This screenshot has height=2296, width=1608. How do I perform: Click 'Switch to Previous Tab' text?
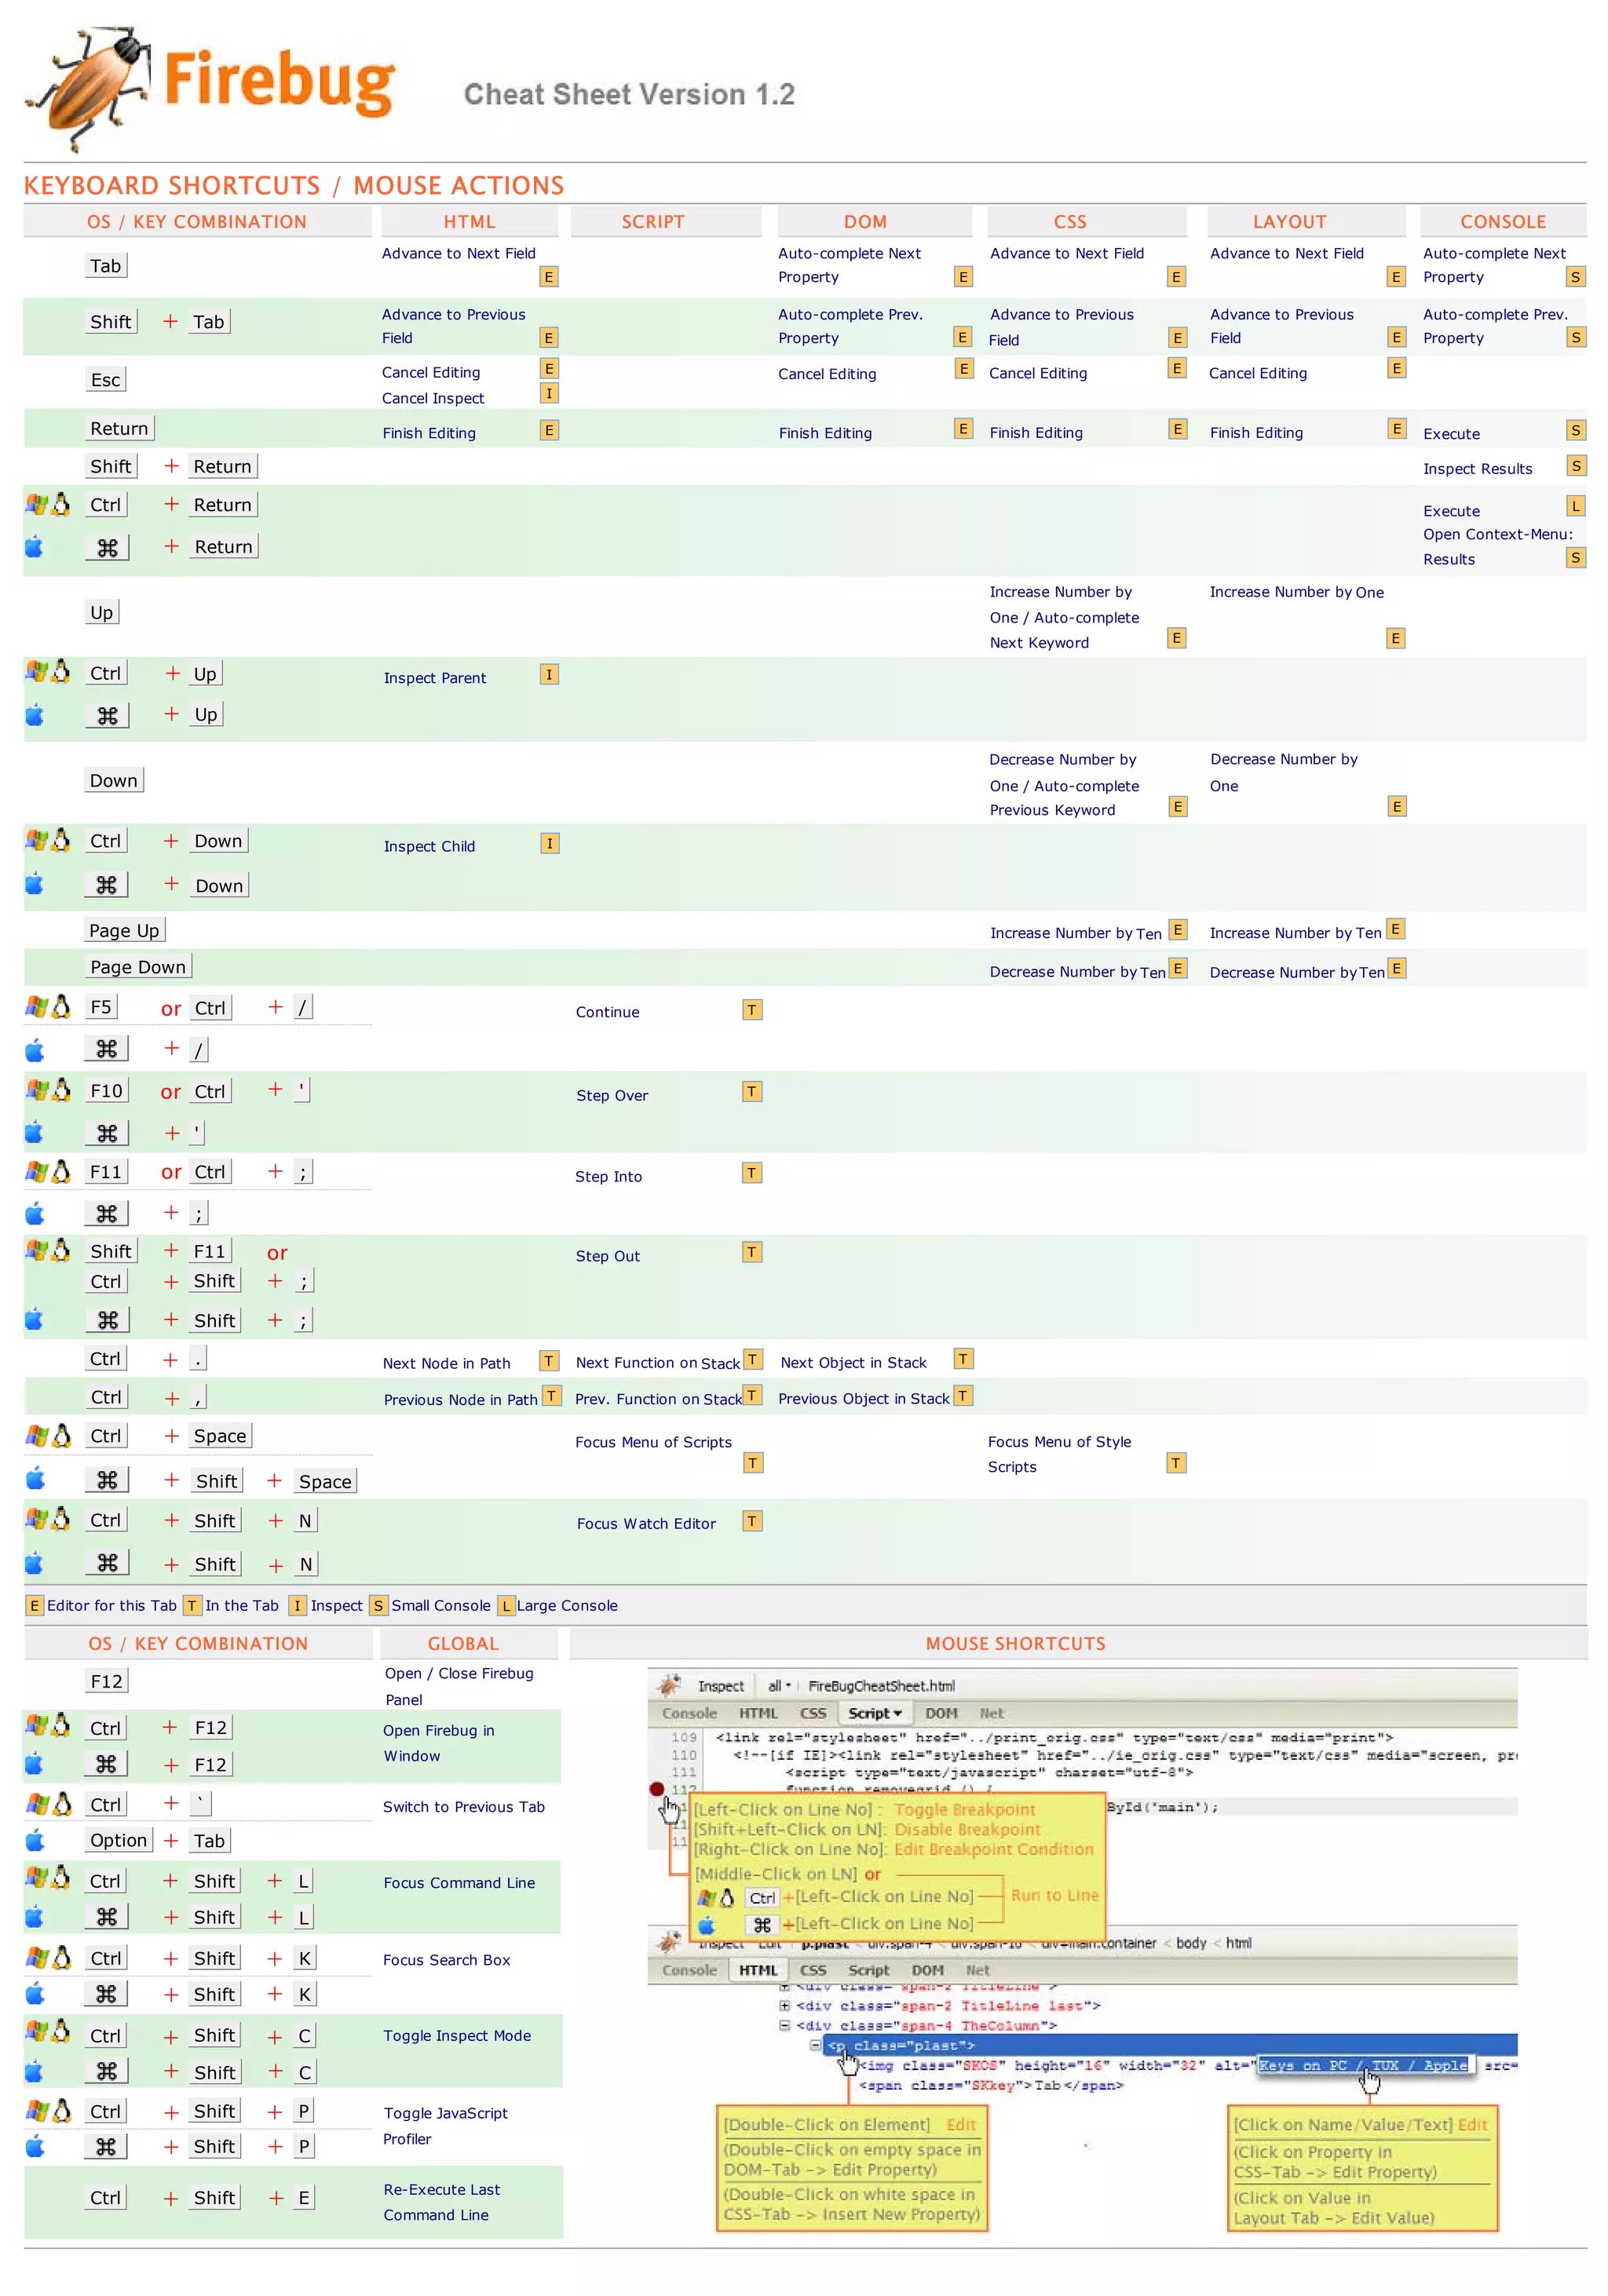pyautogui.click(x=463, y=1806)
